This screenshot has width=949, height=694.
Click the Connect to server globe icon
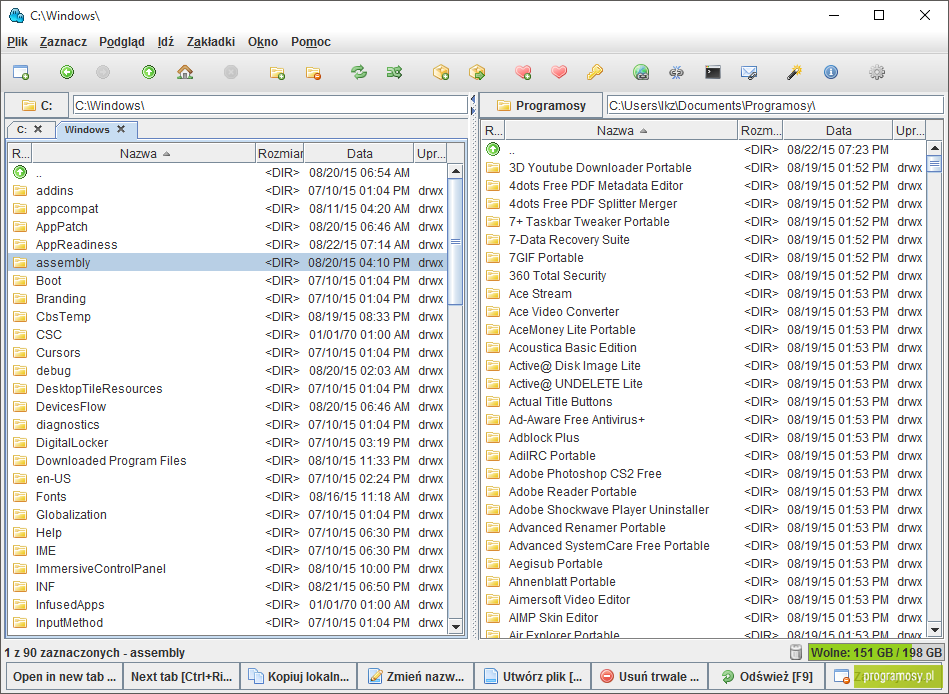[641, 73]
